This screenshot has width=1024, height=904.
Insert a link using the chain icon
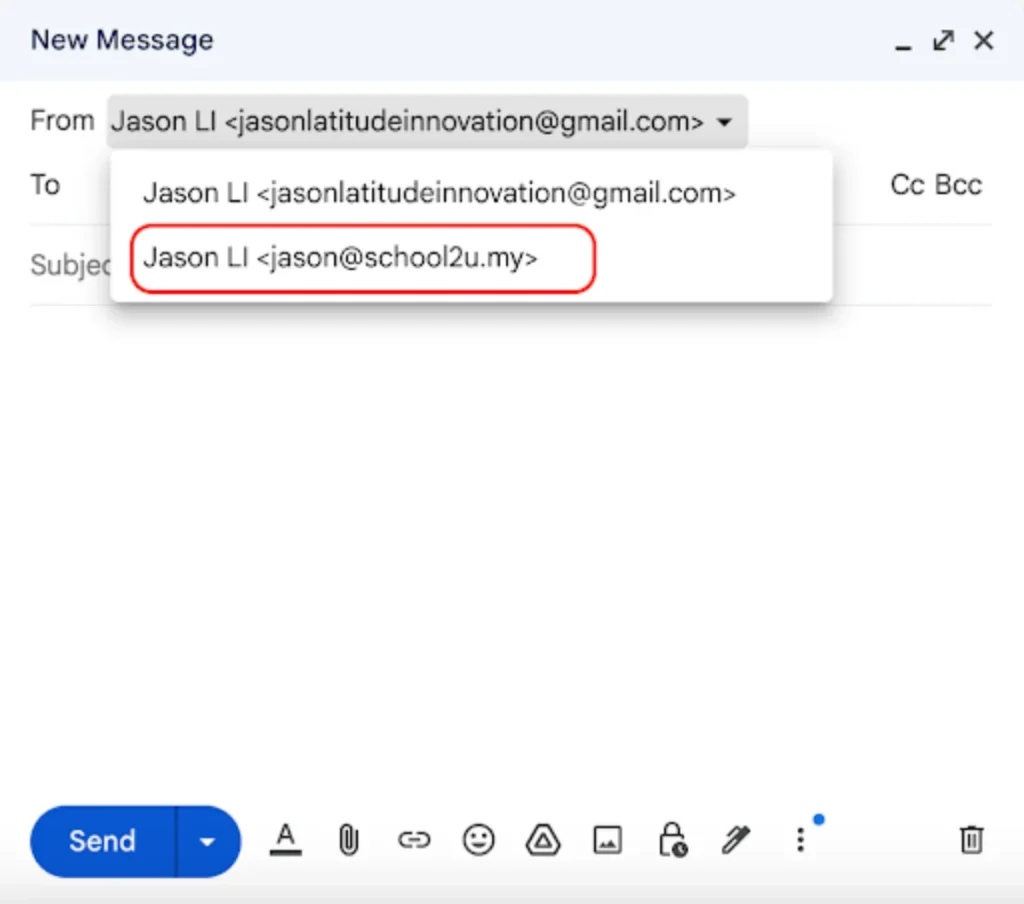(413, 840)
